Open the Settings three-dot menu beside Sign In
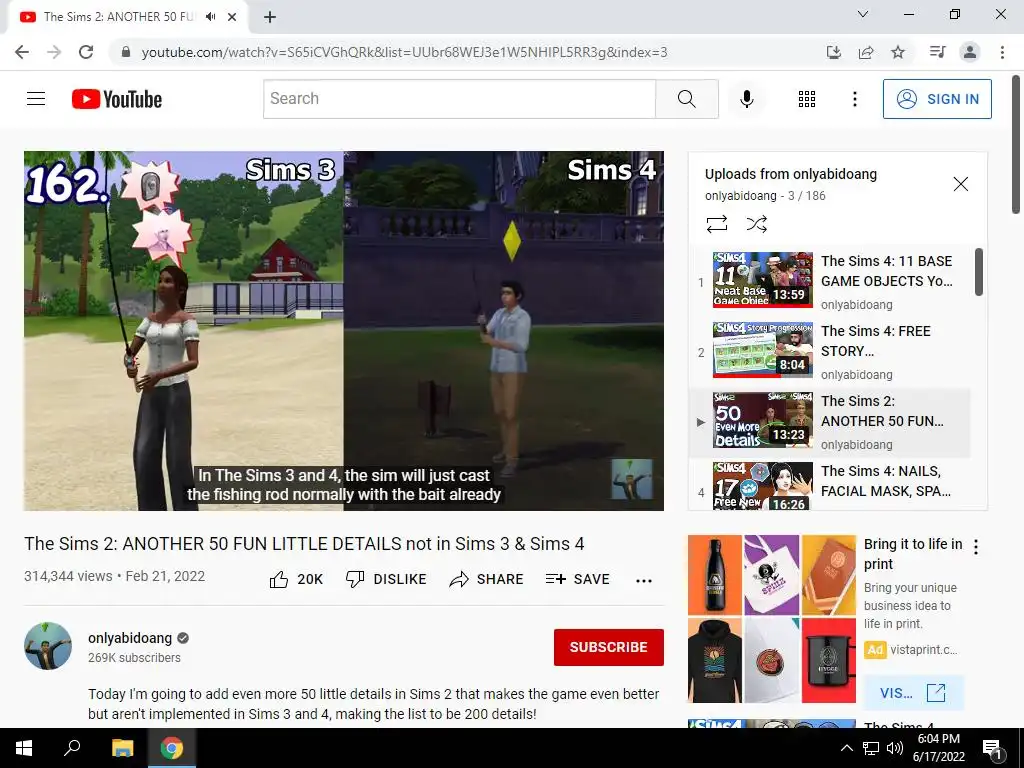Image resolution: width=1024 pixels, height=768 pixels. tap(854, 99)
